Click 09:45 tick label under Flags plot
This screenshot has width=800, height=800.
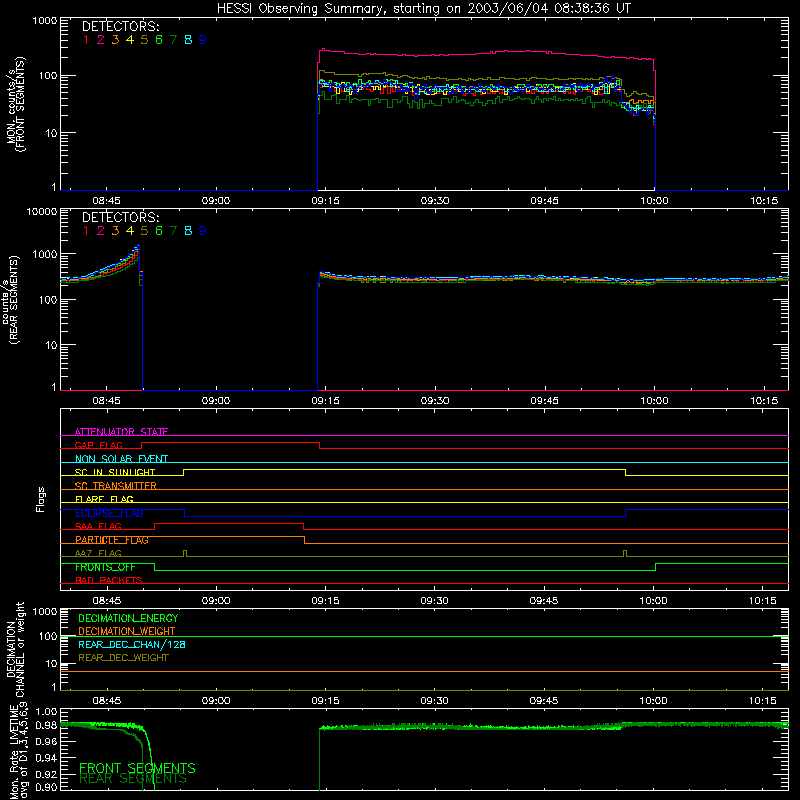click(x=544, y=601)
